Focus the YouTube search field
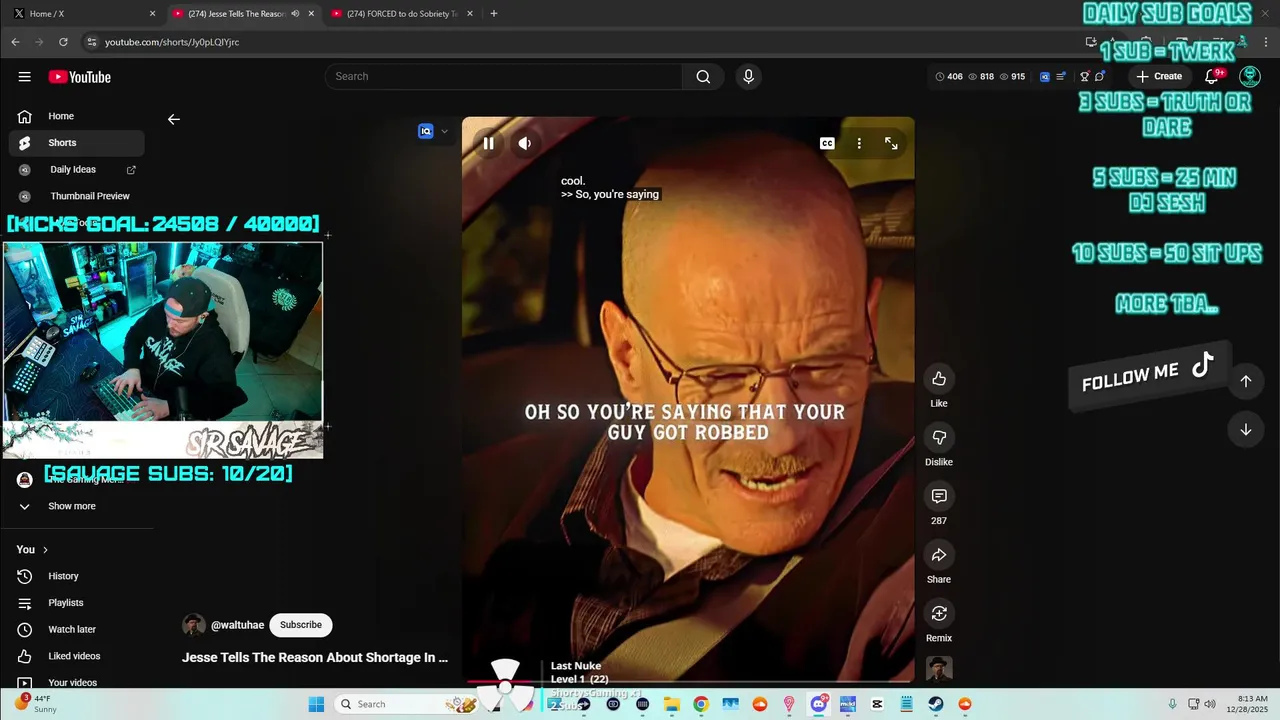The image size is (1280, 720). [503, 77]
